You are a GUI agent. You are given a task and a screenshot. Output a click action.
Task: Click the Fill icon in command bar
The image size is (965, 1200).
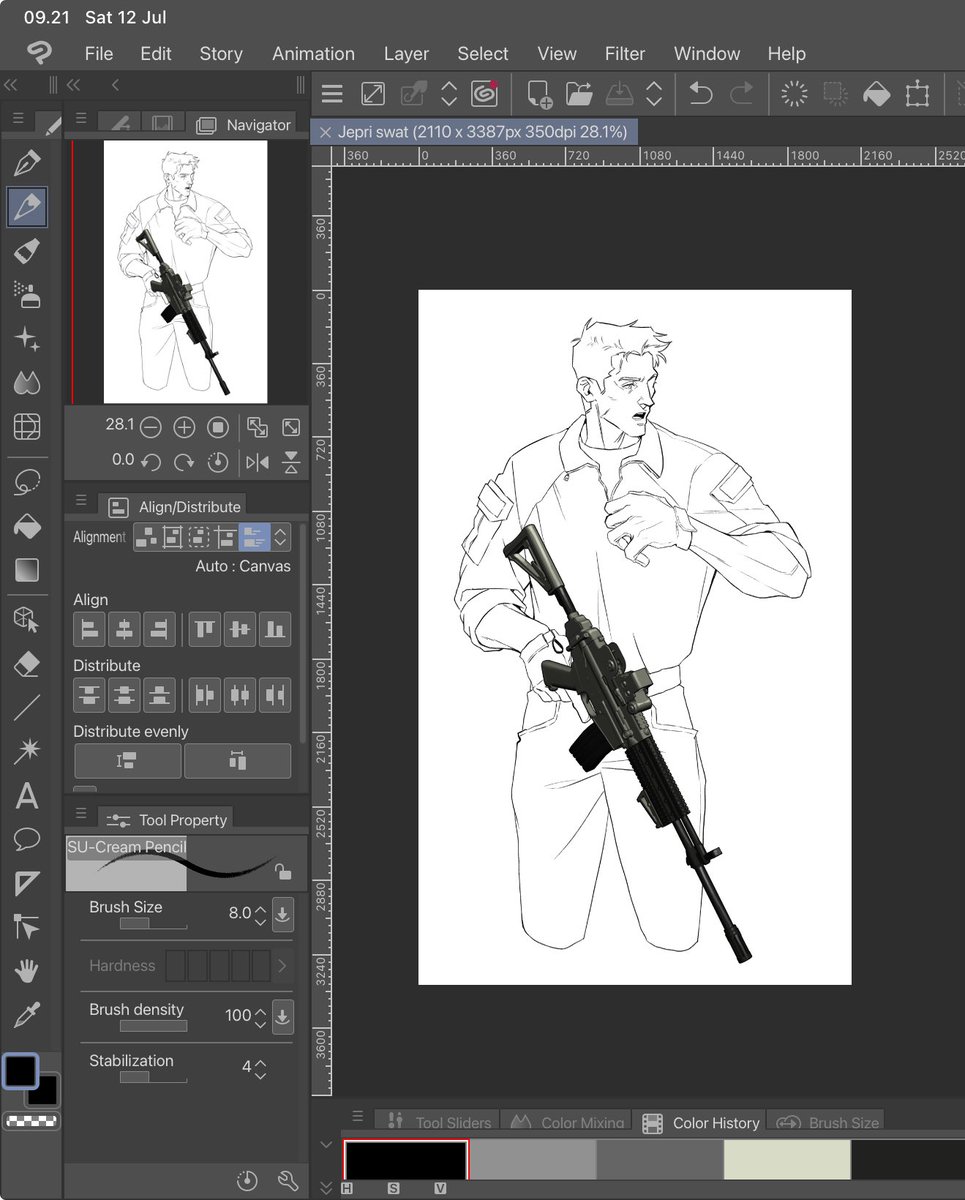tap(875, 94)
